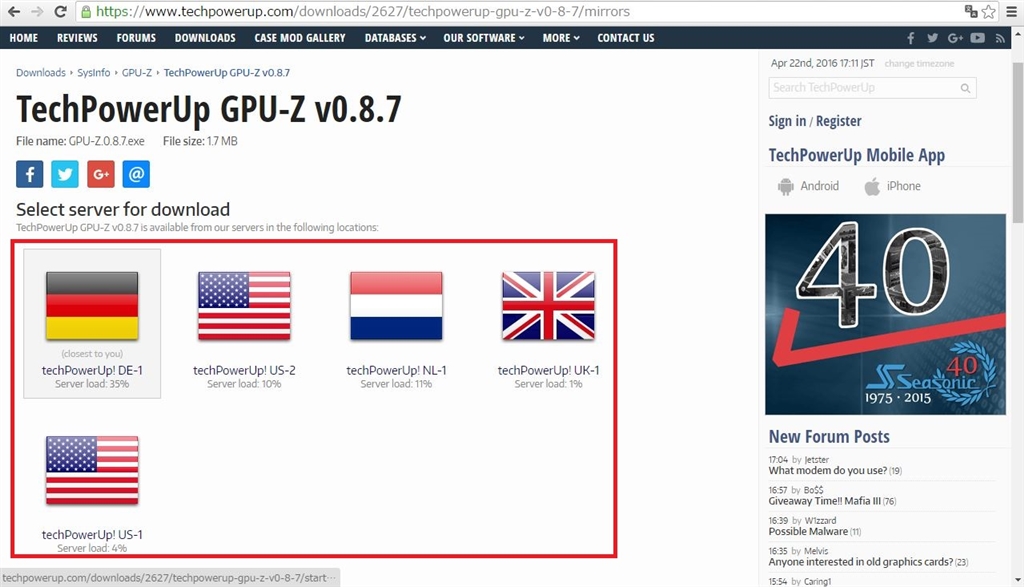Open forum post 'Giveaway Time!! Mafia III'
The height and width of the screenshot is (587, 1024).
(x=824, y=501)
